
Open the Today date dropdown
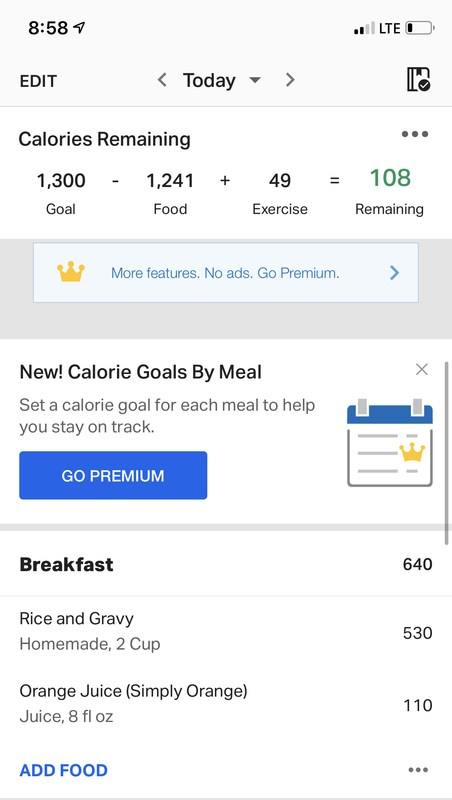222,80
